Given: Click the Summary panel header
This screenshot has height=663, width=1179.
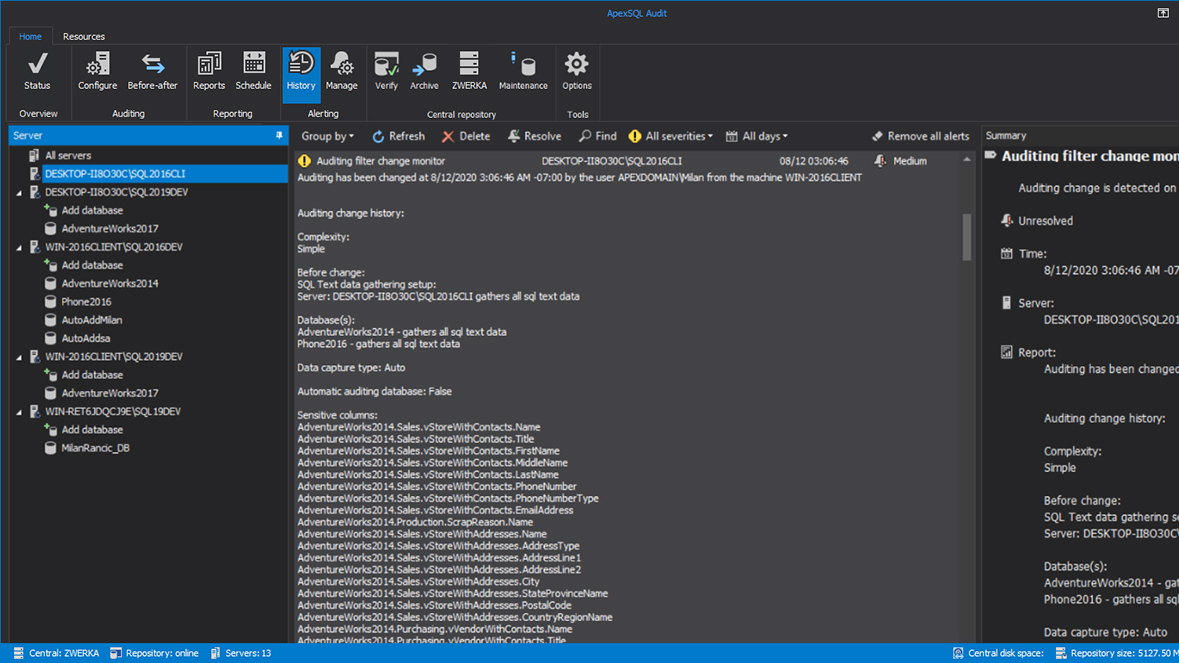Looking at the screenshot, I should click(1080, 135).
